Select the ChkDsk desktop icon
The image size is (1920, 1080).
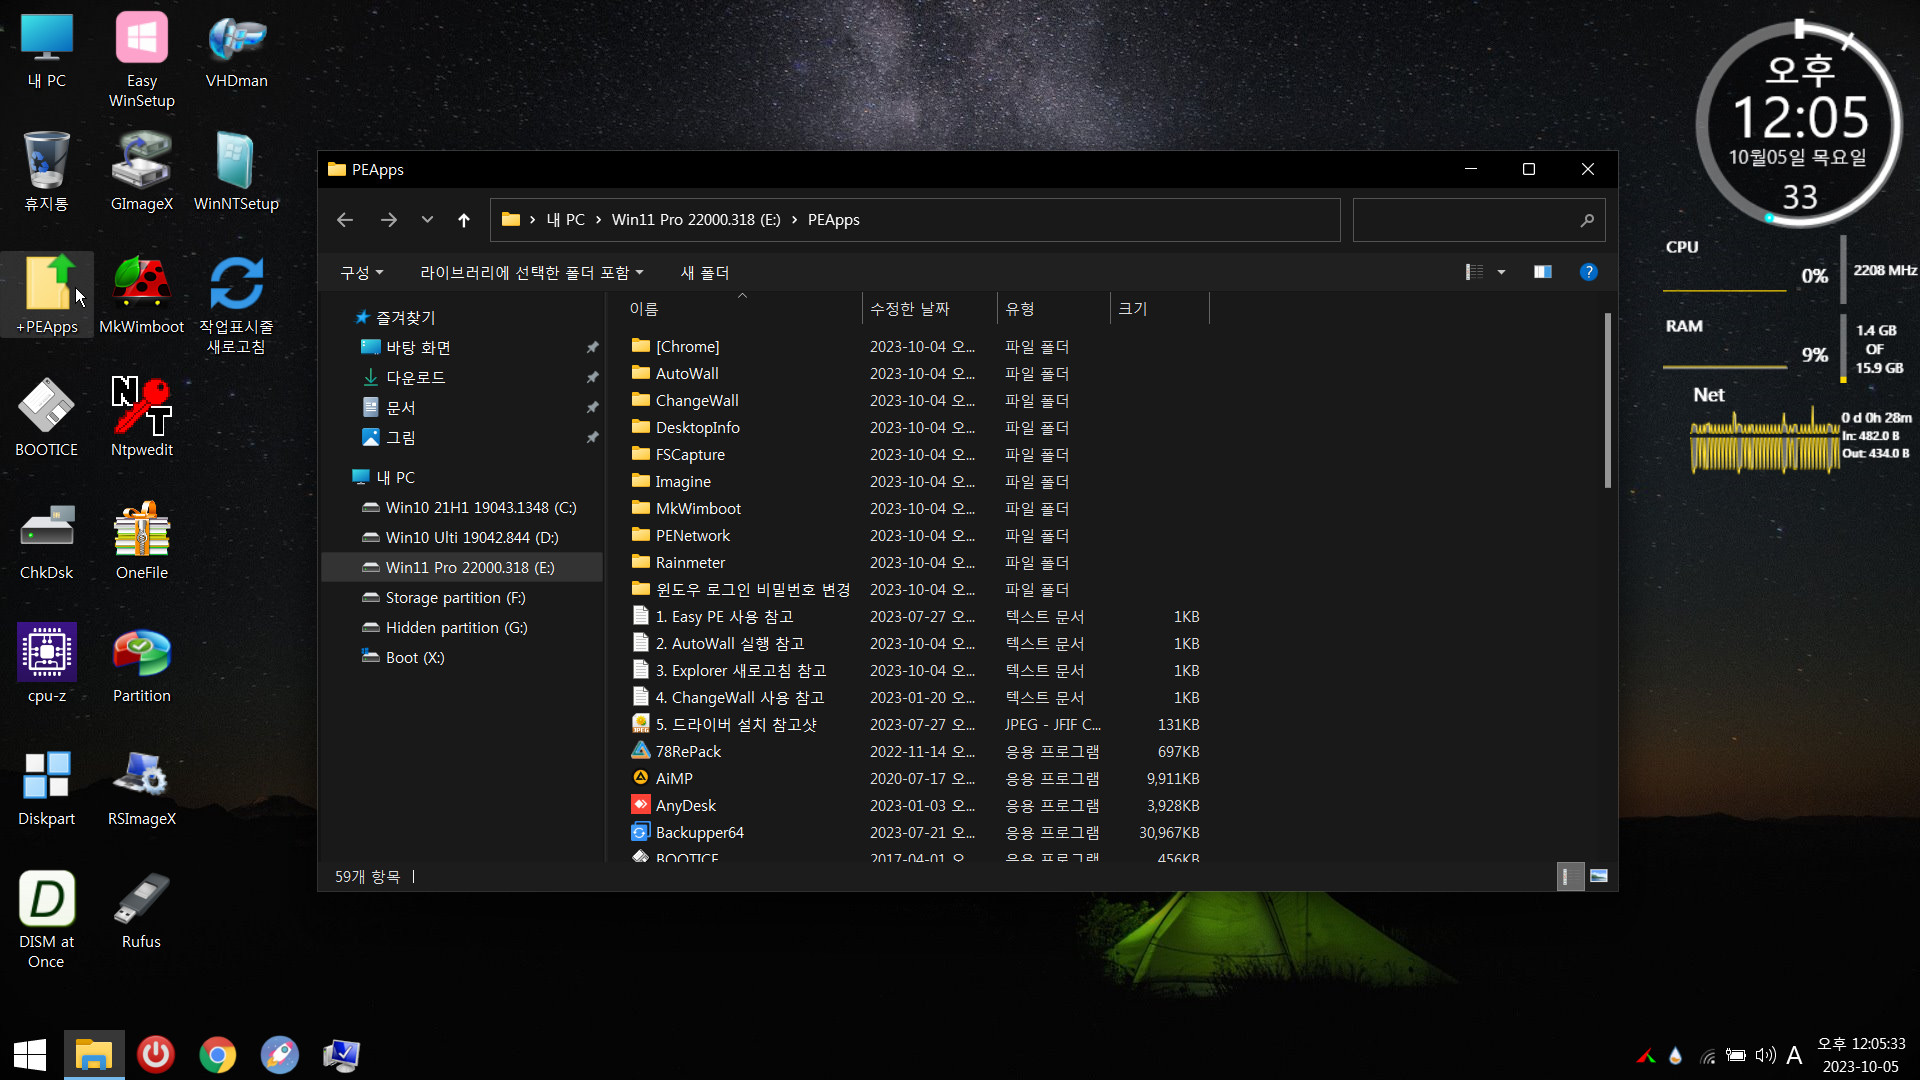point(47,541)
